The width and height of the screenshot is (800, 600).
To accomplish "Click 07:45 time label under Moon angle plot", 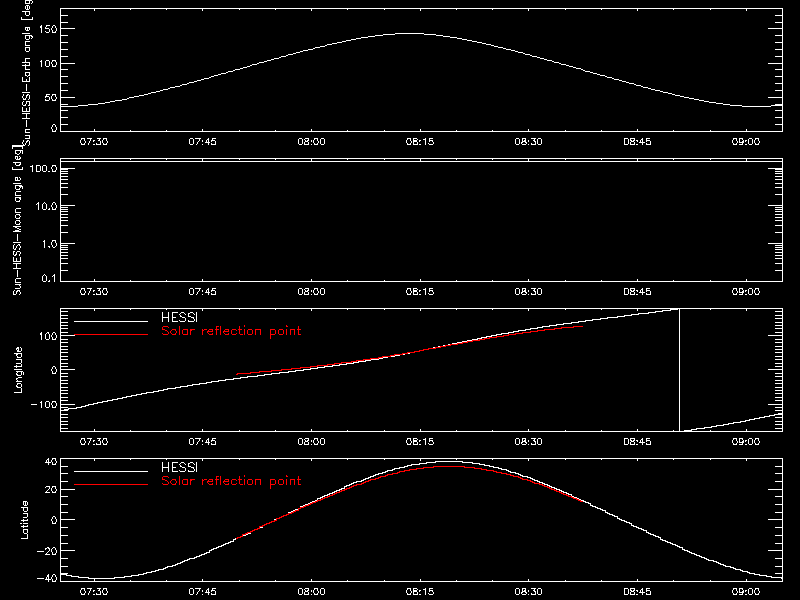I will click(203, 292).
